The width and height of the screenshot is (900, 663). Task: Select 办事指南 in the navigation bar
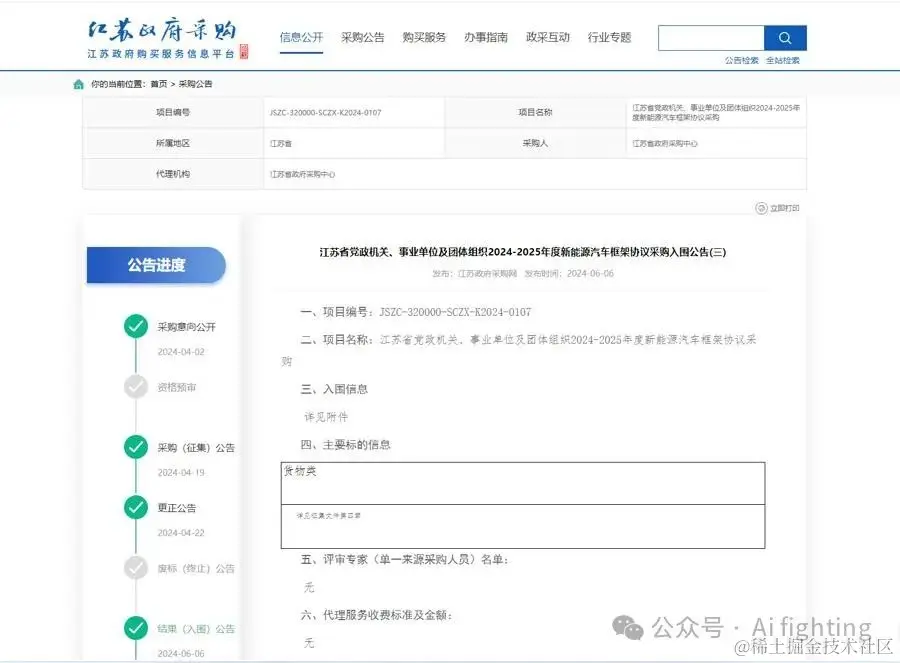pos(484,36)
